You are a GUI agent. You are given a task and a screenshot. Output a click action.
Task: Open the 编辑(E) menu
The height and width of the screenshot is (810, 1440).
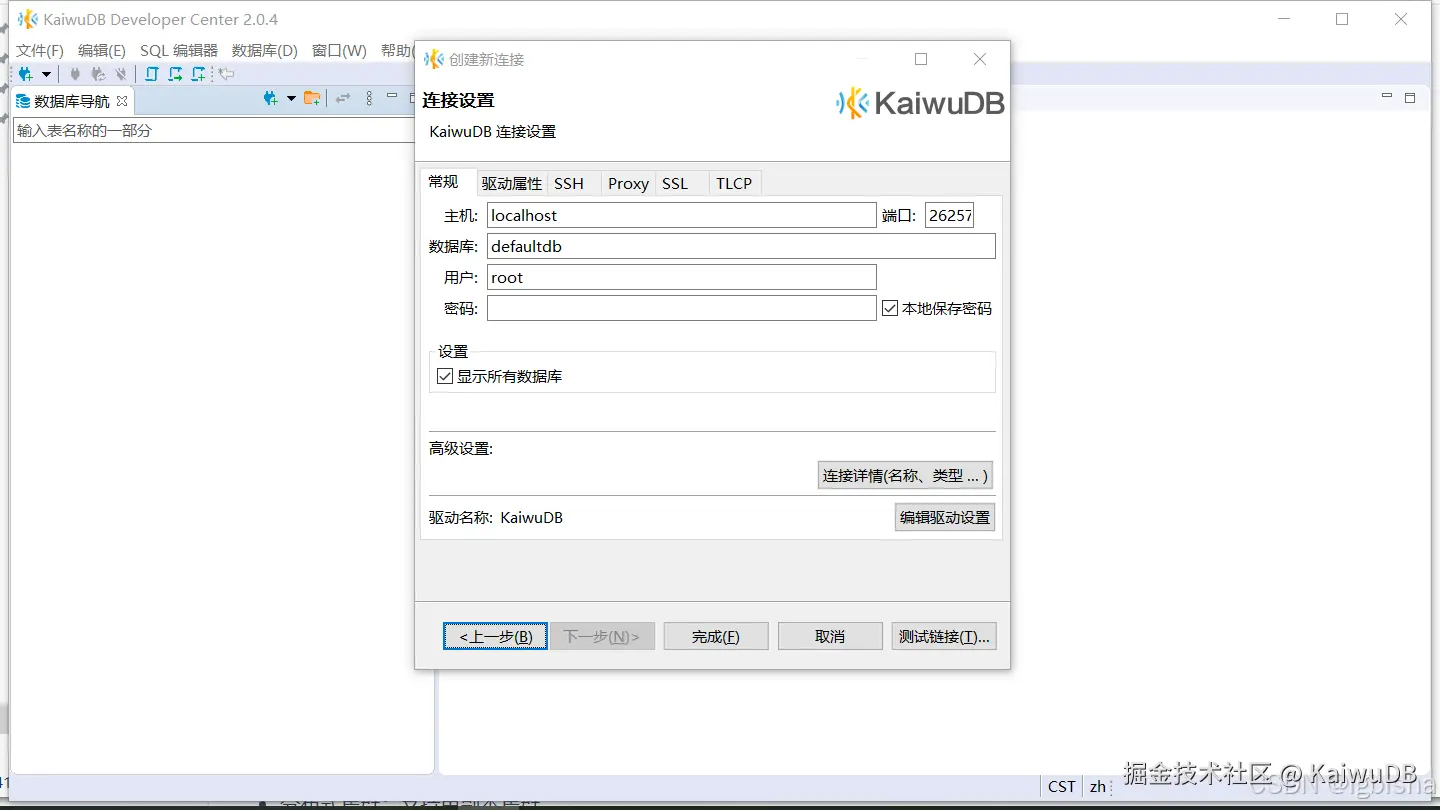coord(102,50)
